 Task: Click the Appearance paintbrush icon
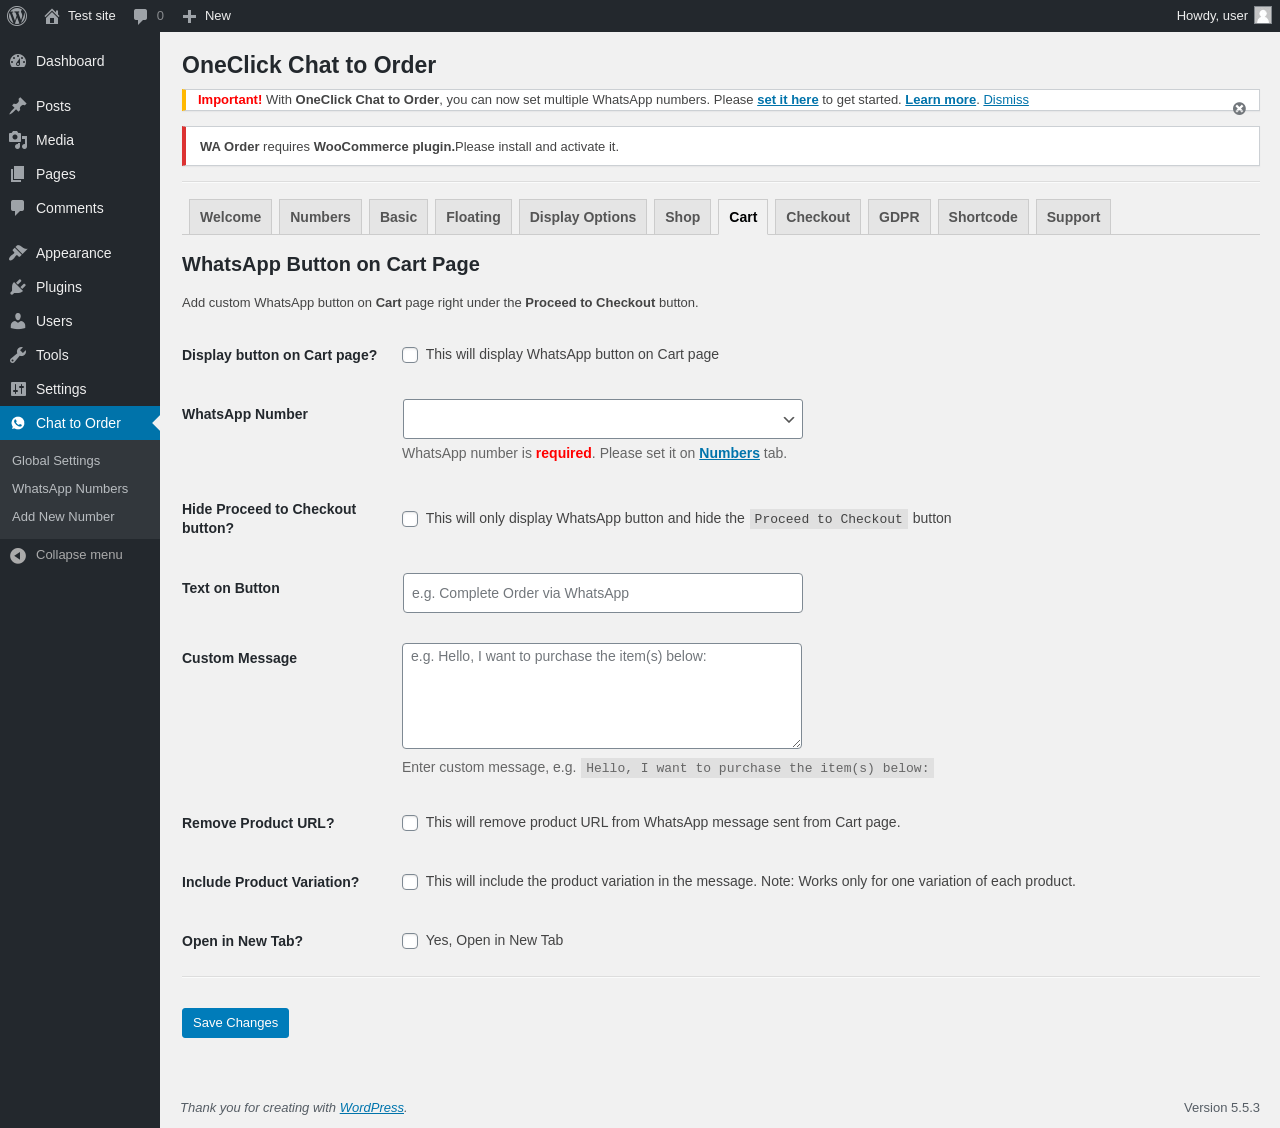pos(18,253)
